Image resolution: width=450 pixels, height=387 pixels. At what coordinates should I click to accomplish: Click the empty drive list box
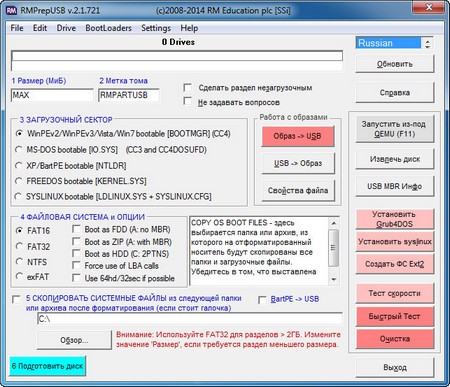pyautogui.click(x=177, y=60)
